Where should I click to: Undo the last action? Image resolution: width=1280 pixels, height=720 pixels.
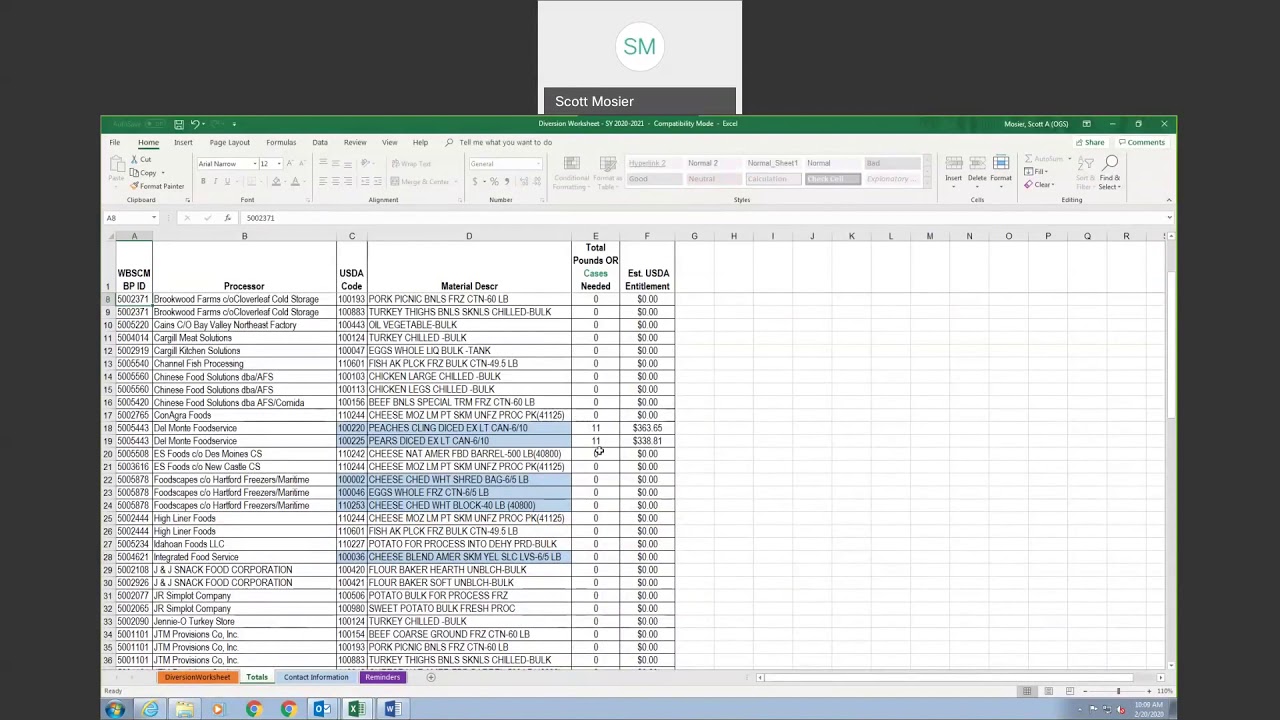tap(194, 124)
